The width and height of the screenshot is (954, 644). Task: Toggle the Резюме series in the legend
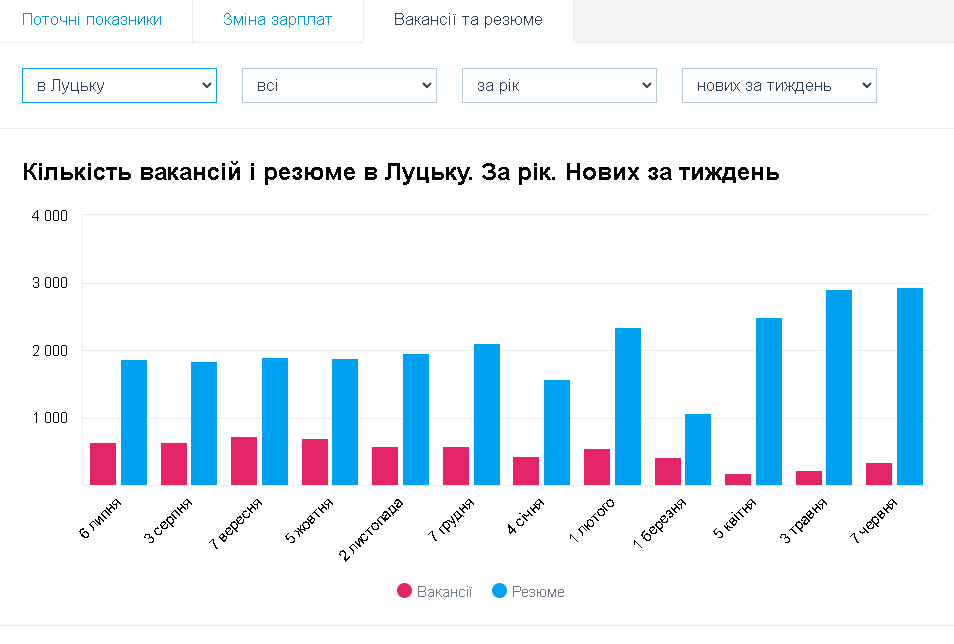tap(538, 592)
